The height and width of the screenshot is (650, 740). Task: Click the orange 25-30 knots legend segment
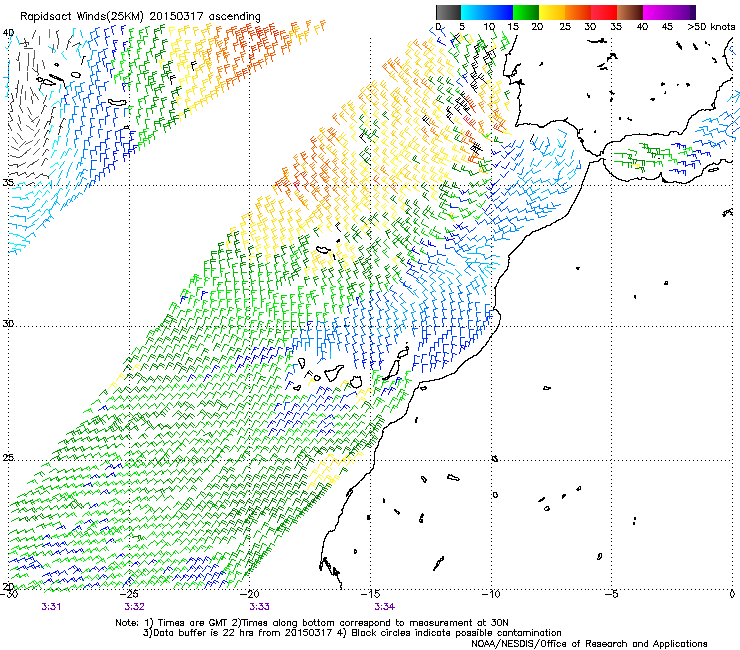pyautogui.click(x=578, y=12)
